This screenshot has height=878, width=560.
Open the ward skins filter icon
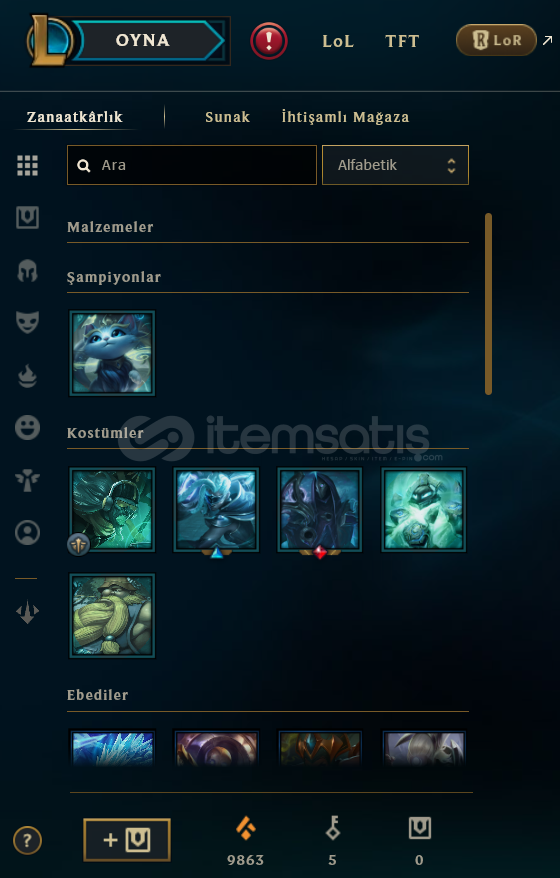point(27,480)
